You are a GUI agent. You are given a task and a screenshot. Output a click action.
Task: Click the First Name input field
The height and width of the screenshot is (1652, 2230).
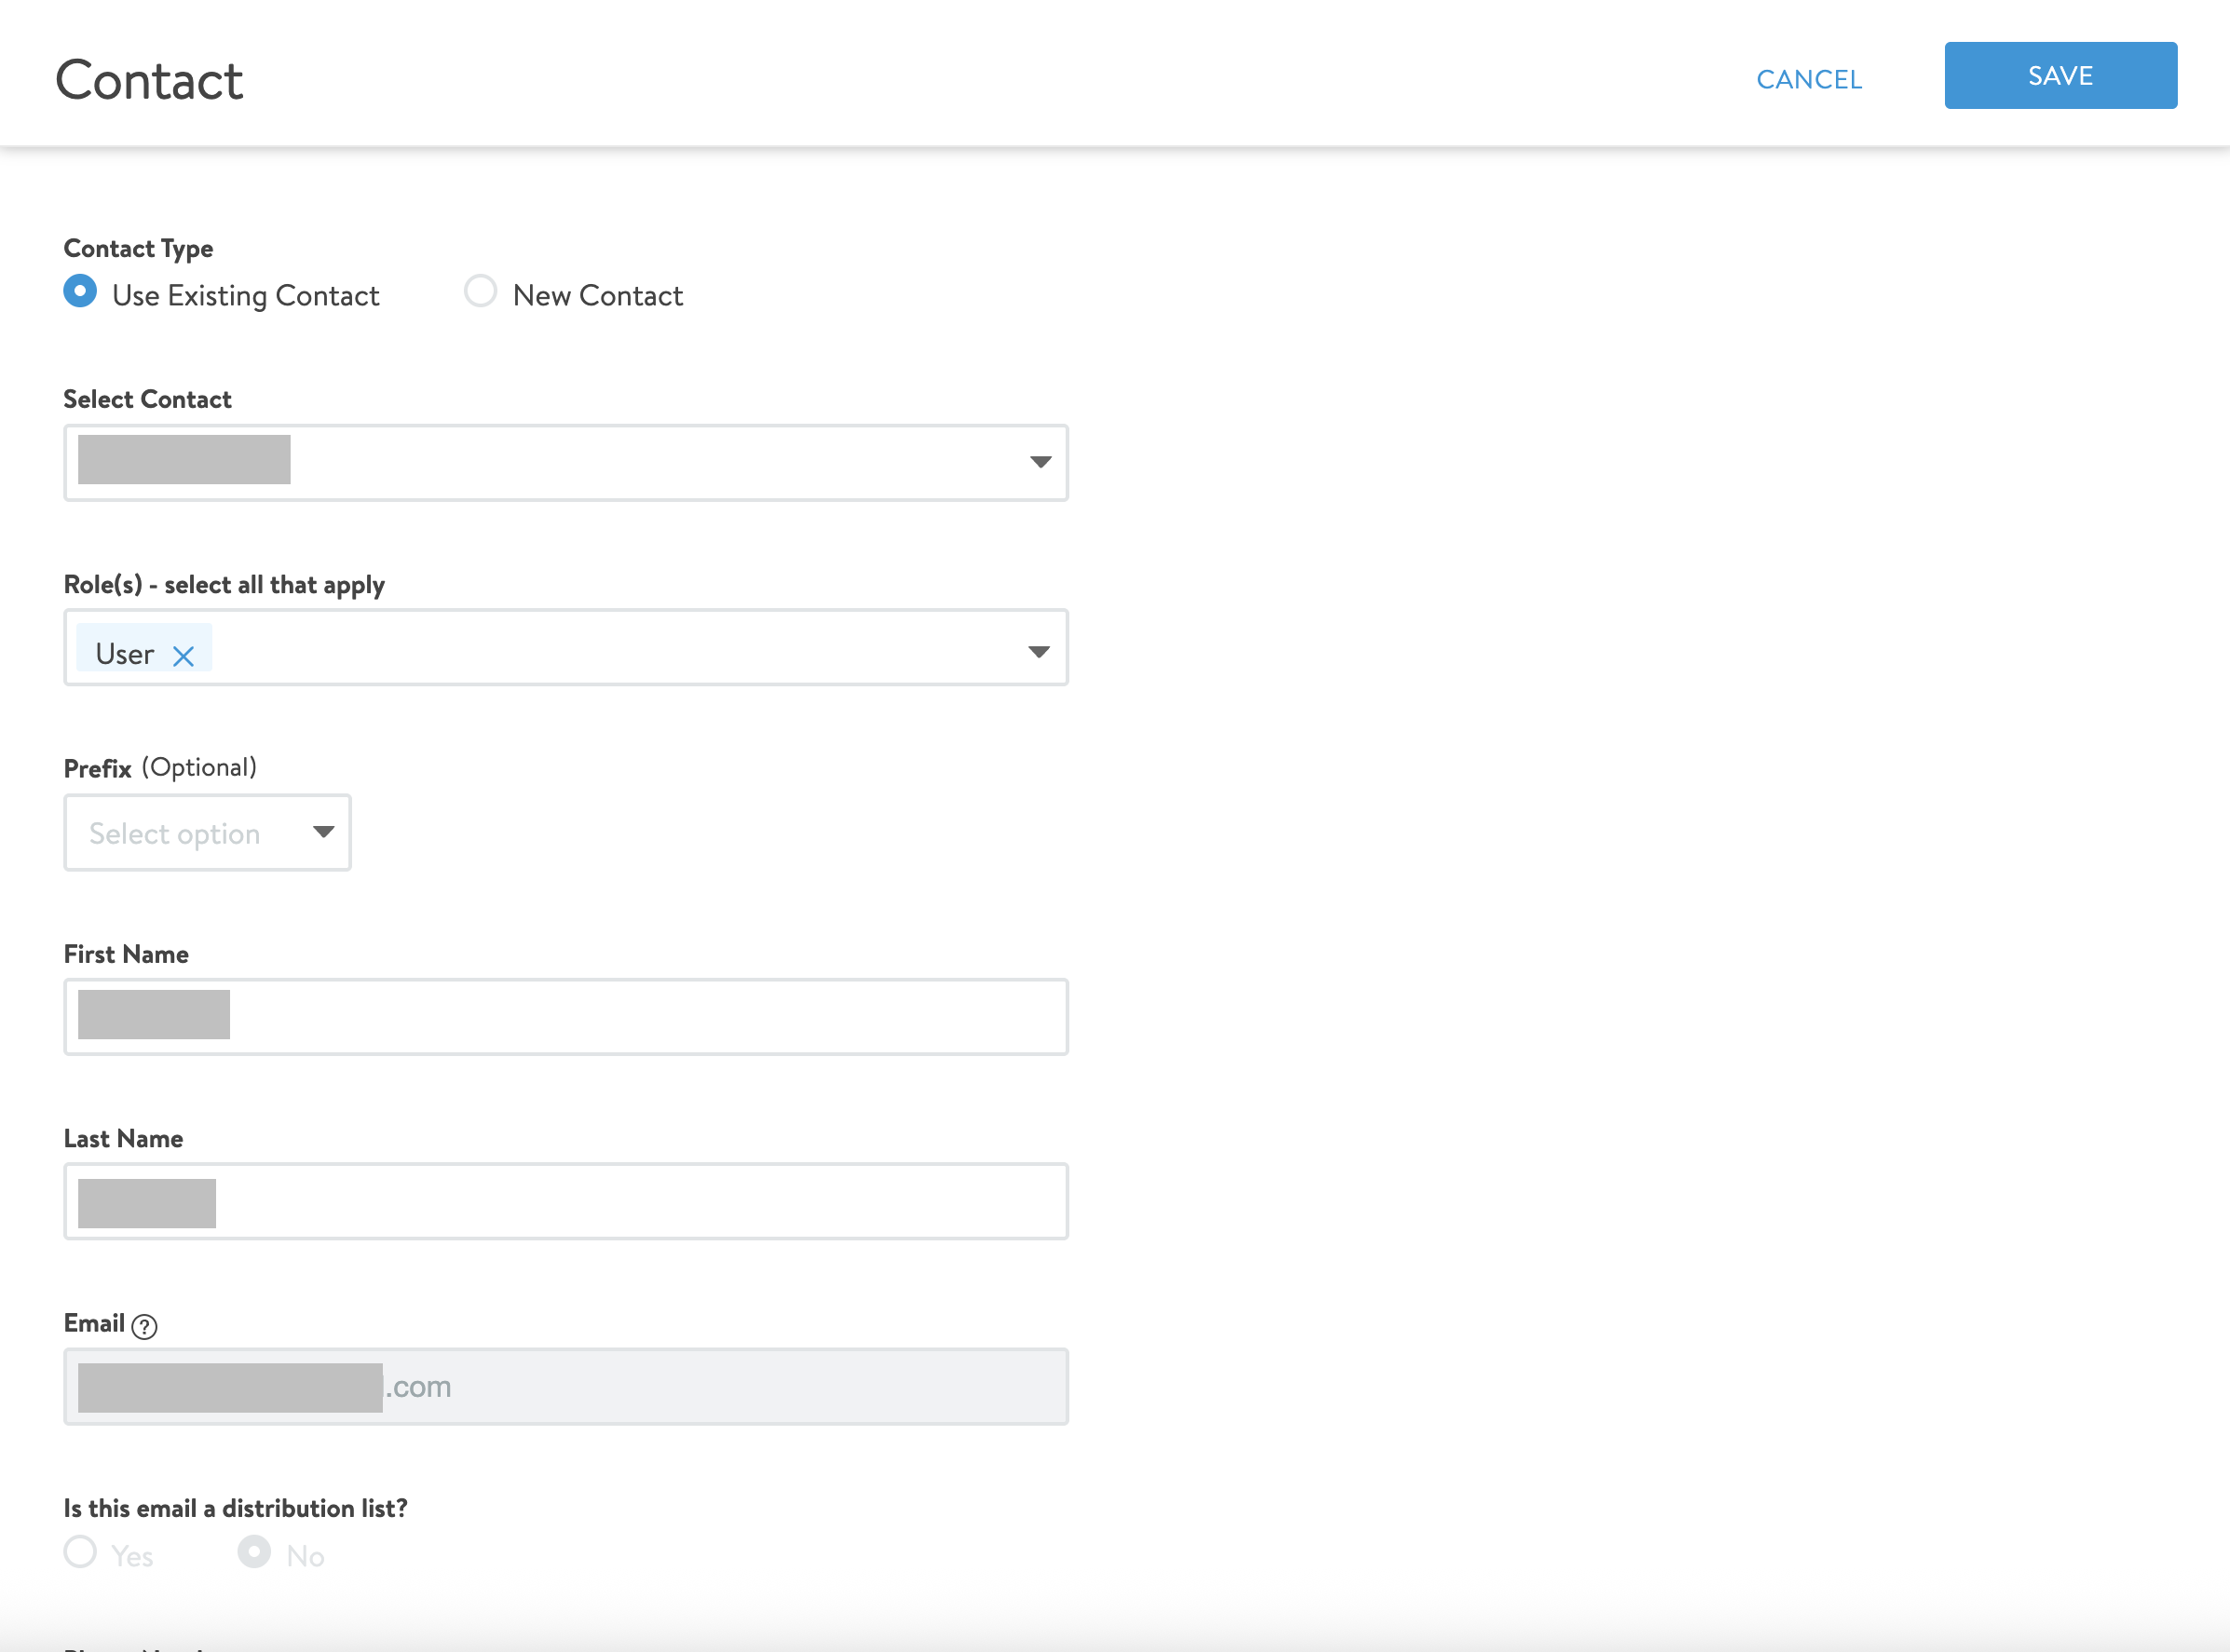point(566,1016)
